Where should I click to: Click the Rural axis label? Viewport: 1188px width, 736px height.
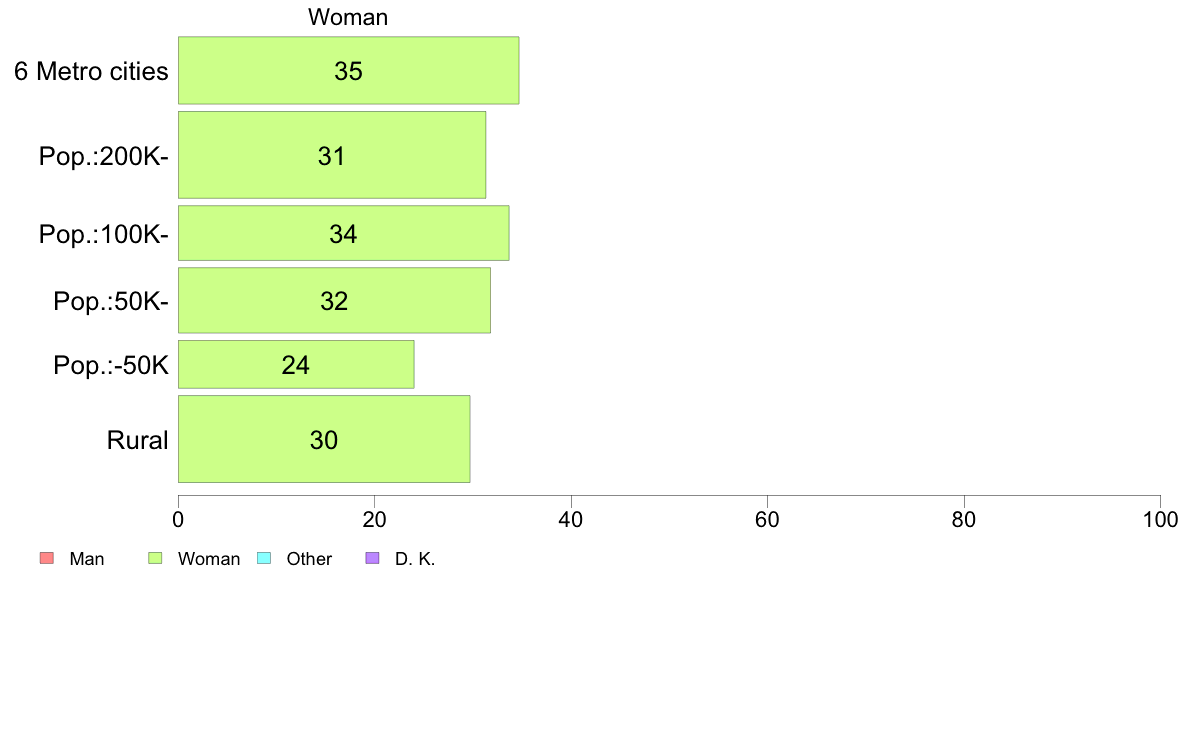(137, 440)
